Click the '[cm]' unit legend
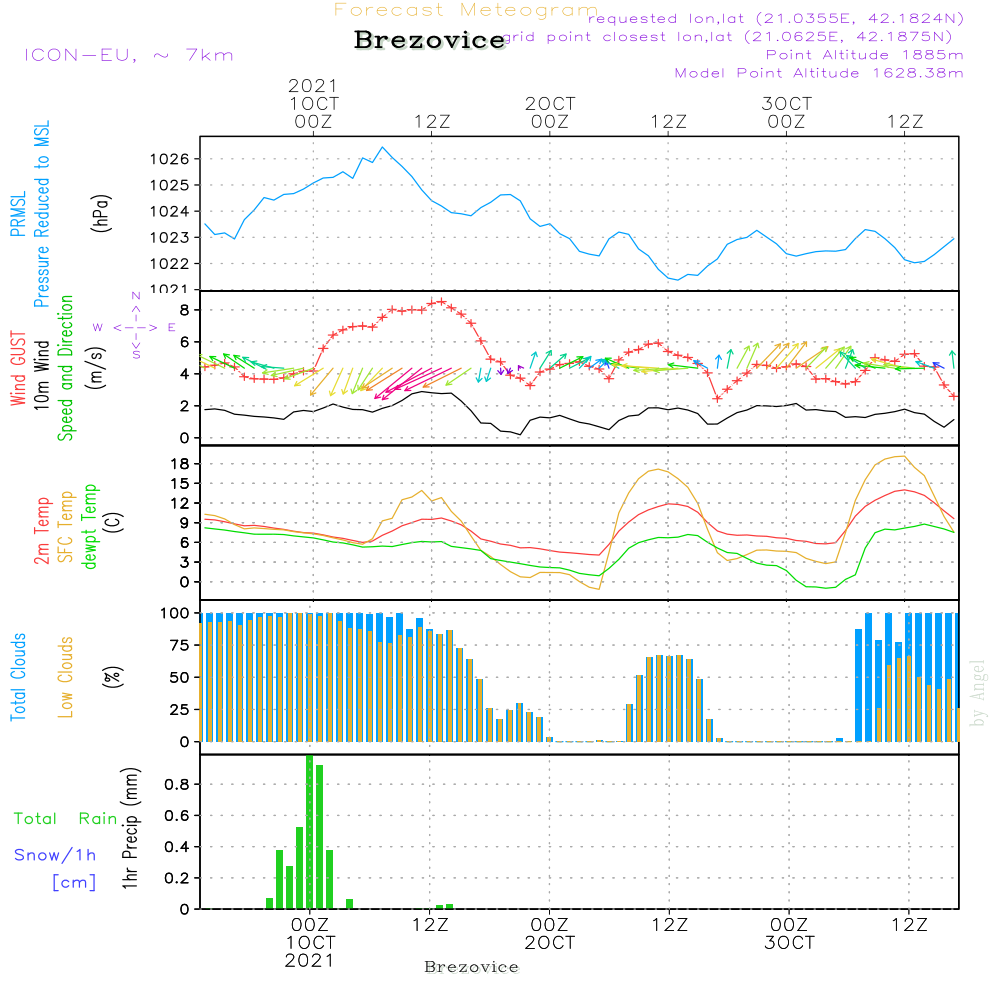 (74, 882)
